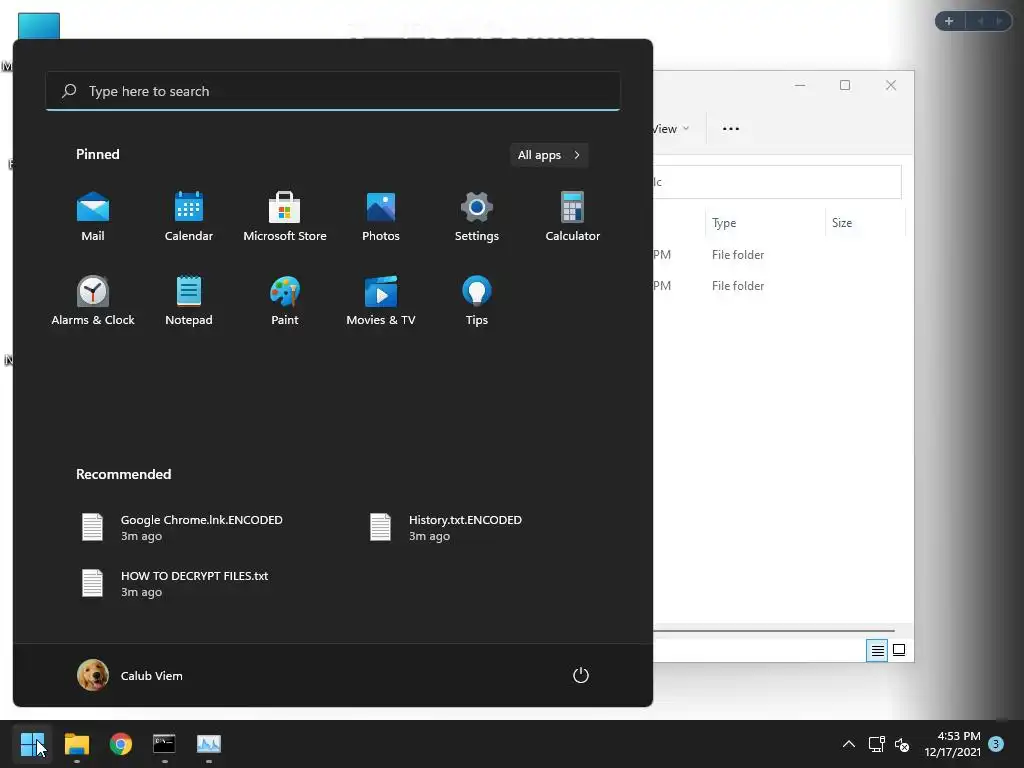This screenshot has width=1024, height=768.
Task: Open the Tips app
Action: point(477,301)
